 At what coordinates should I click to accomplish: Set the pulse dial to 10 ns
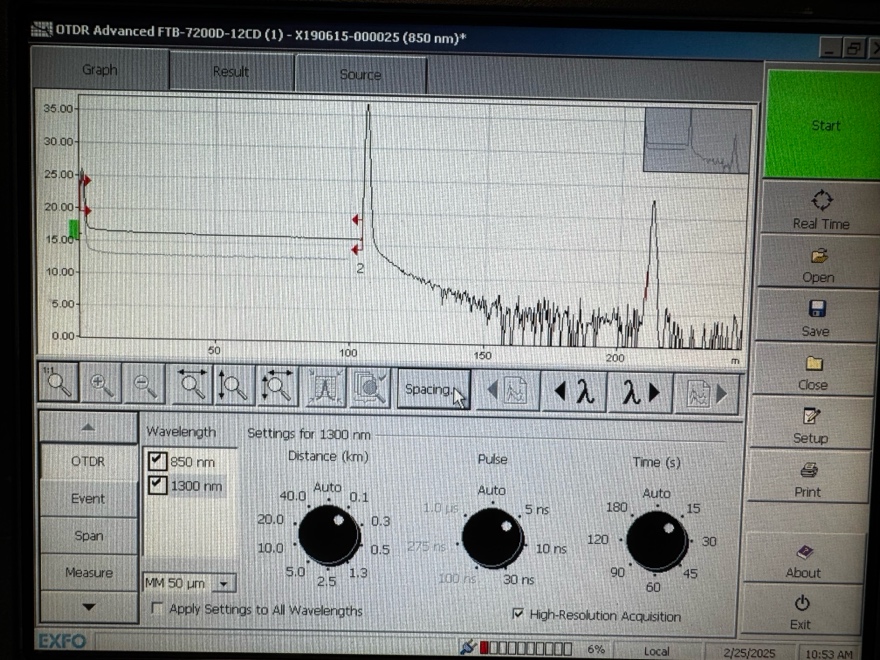coord(551,548)
